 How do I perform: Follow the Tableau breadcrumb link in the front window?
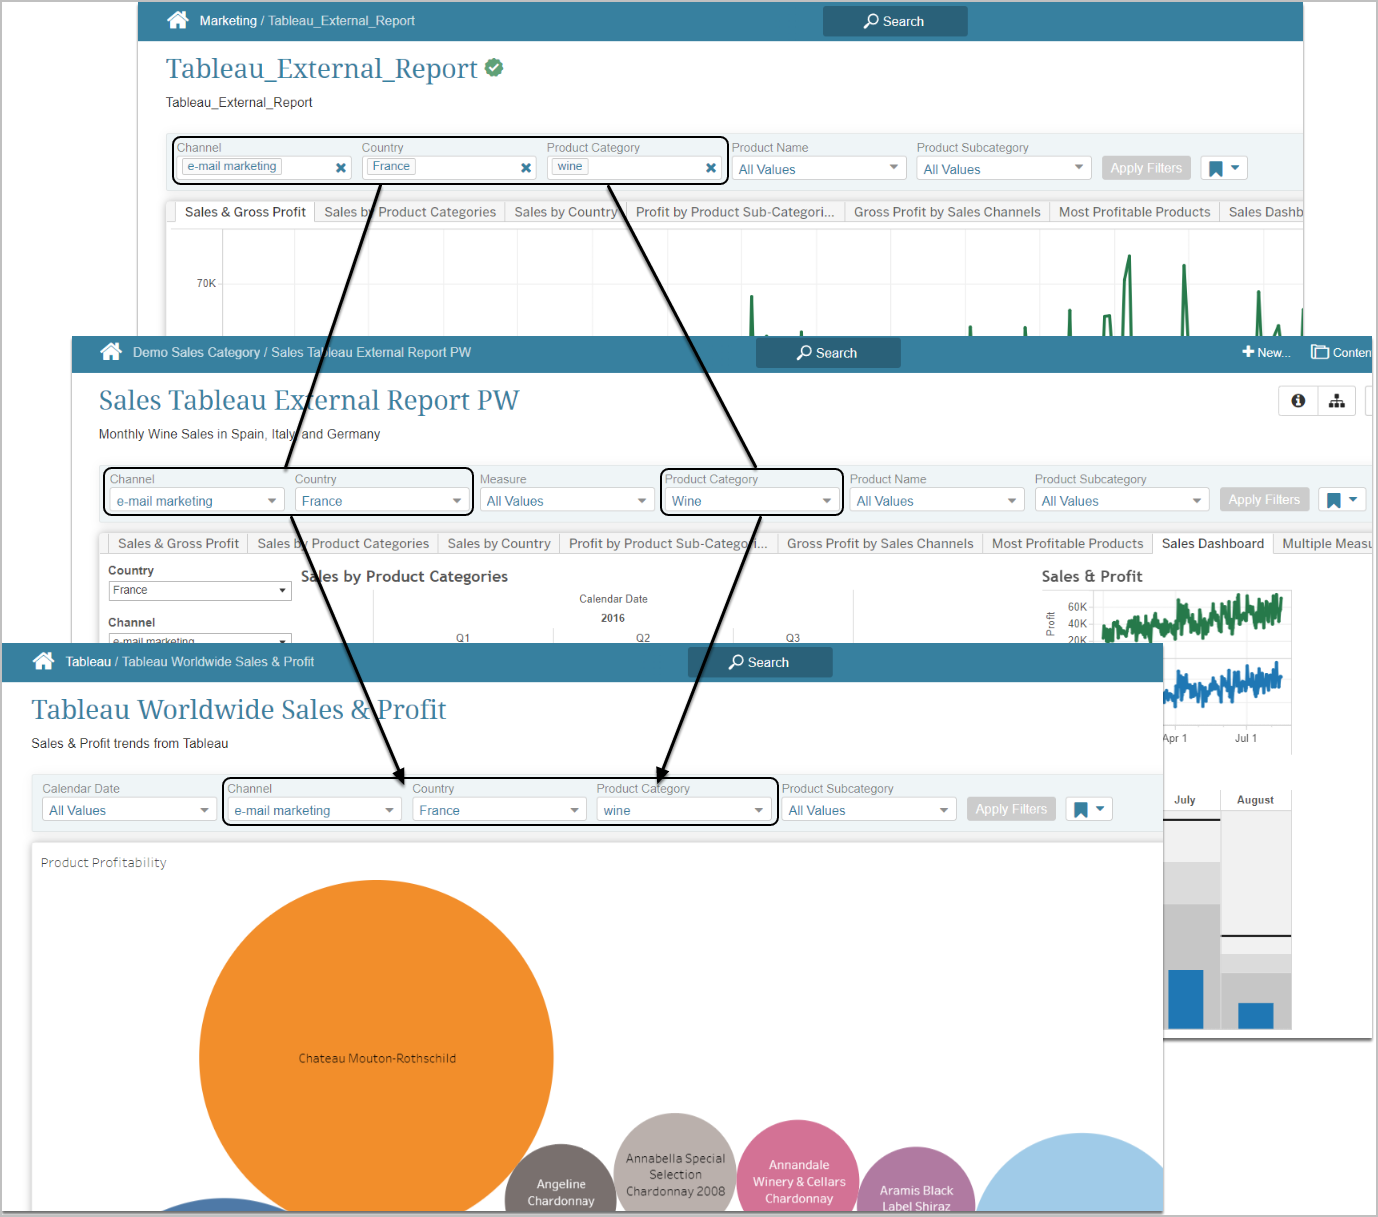88,662
